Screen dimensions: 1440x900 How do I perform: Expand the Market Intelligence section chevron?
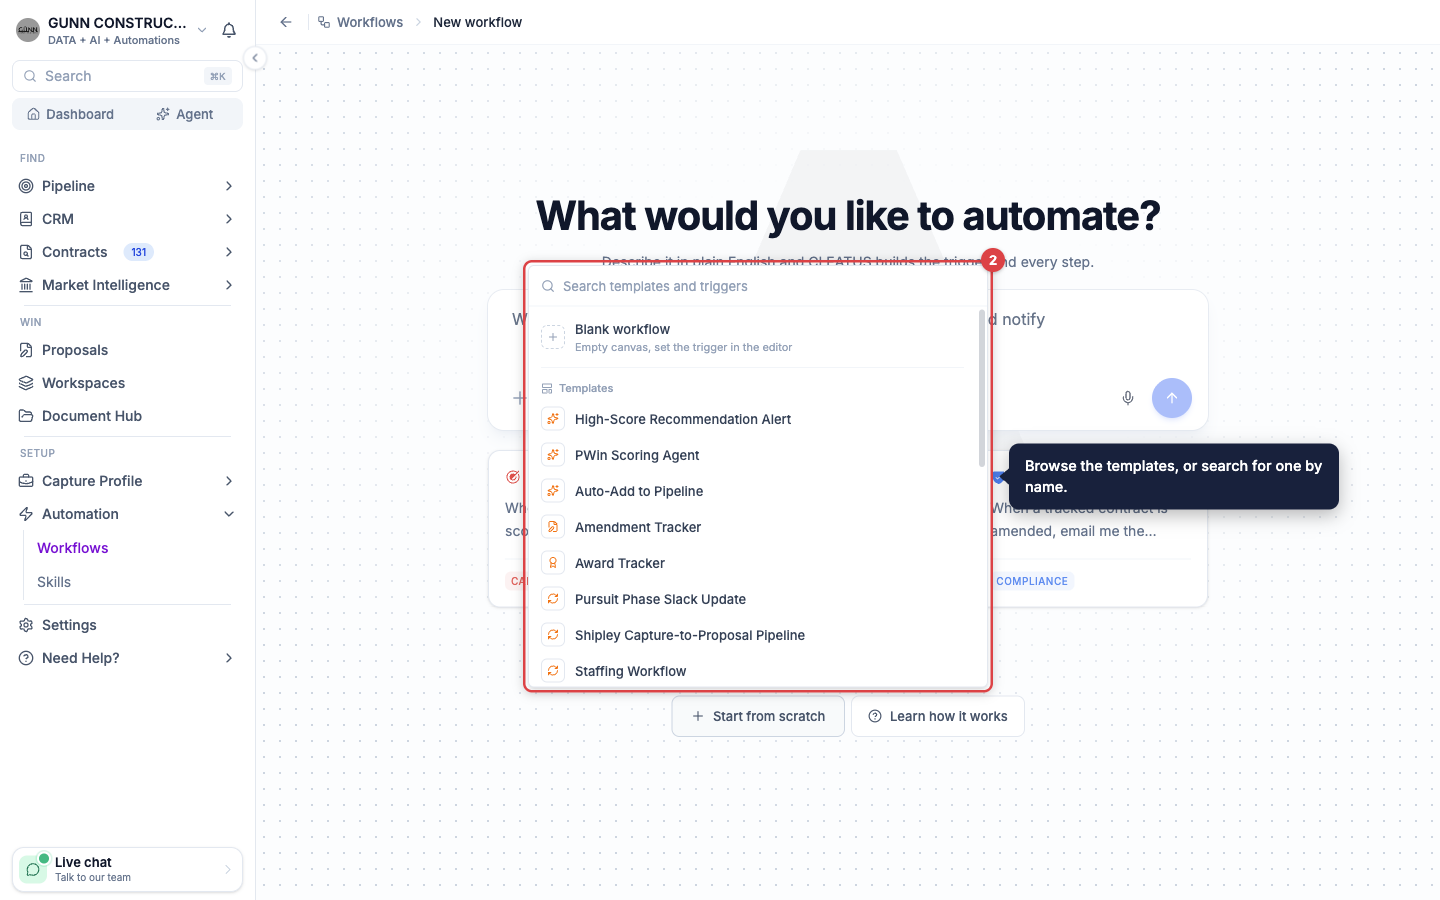[x=229, y=285]
